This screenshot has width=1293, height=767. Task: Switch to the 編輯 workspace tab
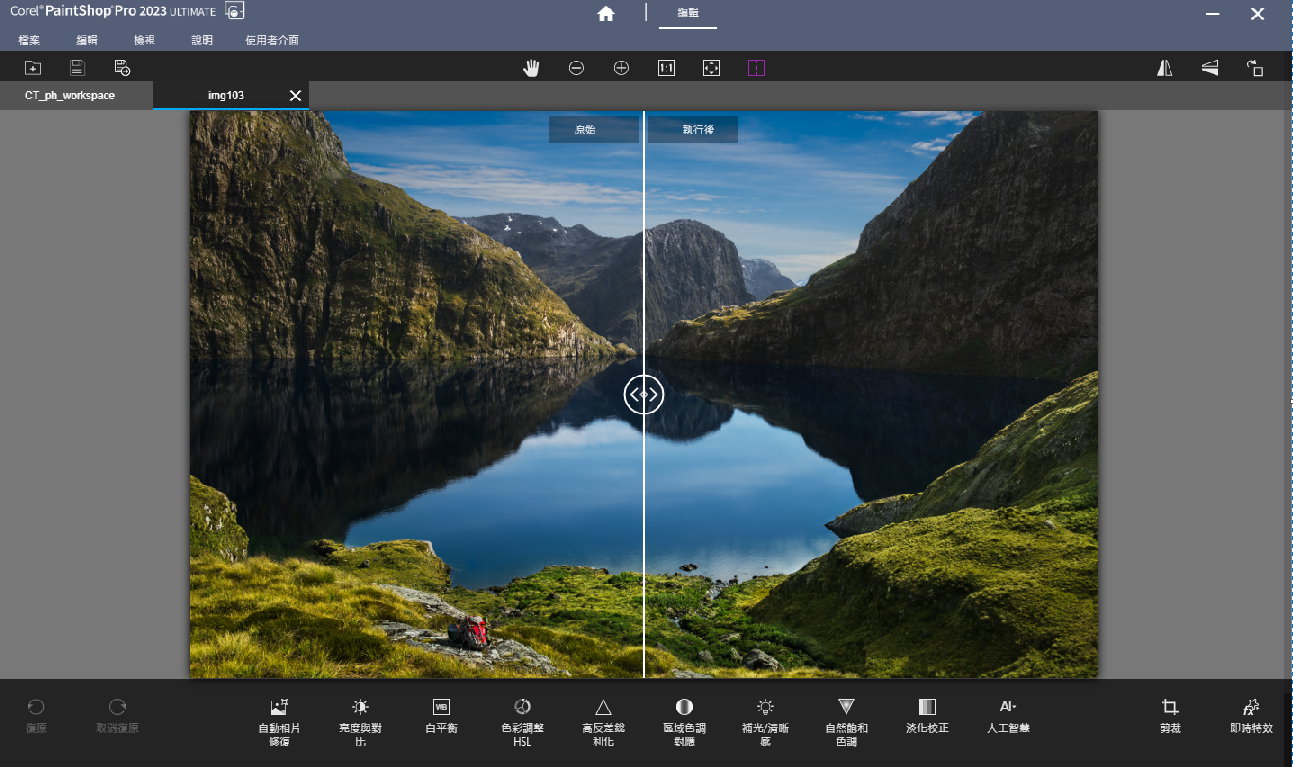[x=688, y=13]
